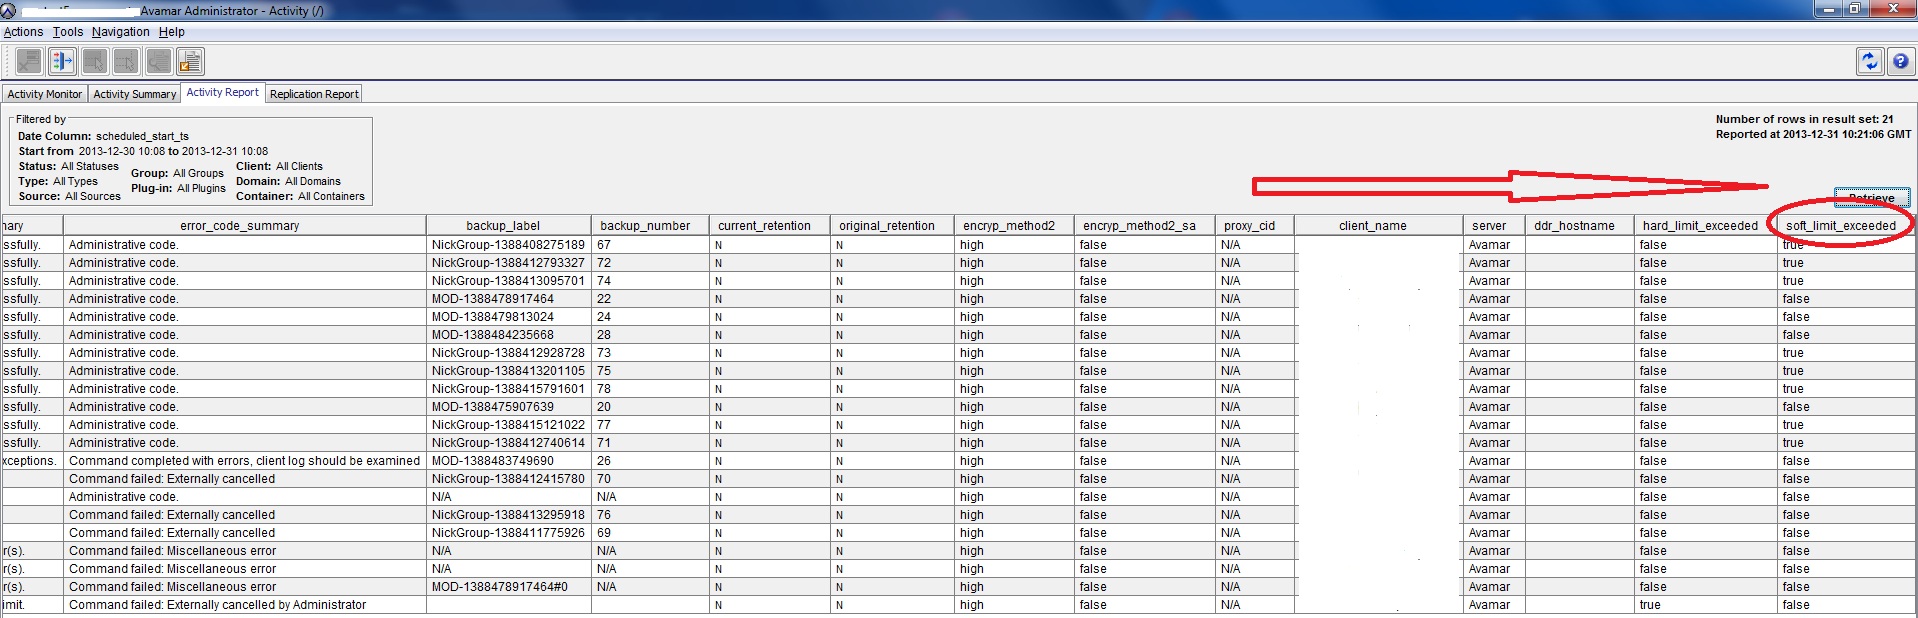Click the Retrieve button
The image size is (1918, 618).
coord(1871,197)
